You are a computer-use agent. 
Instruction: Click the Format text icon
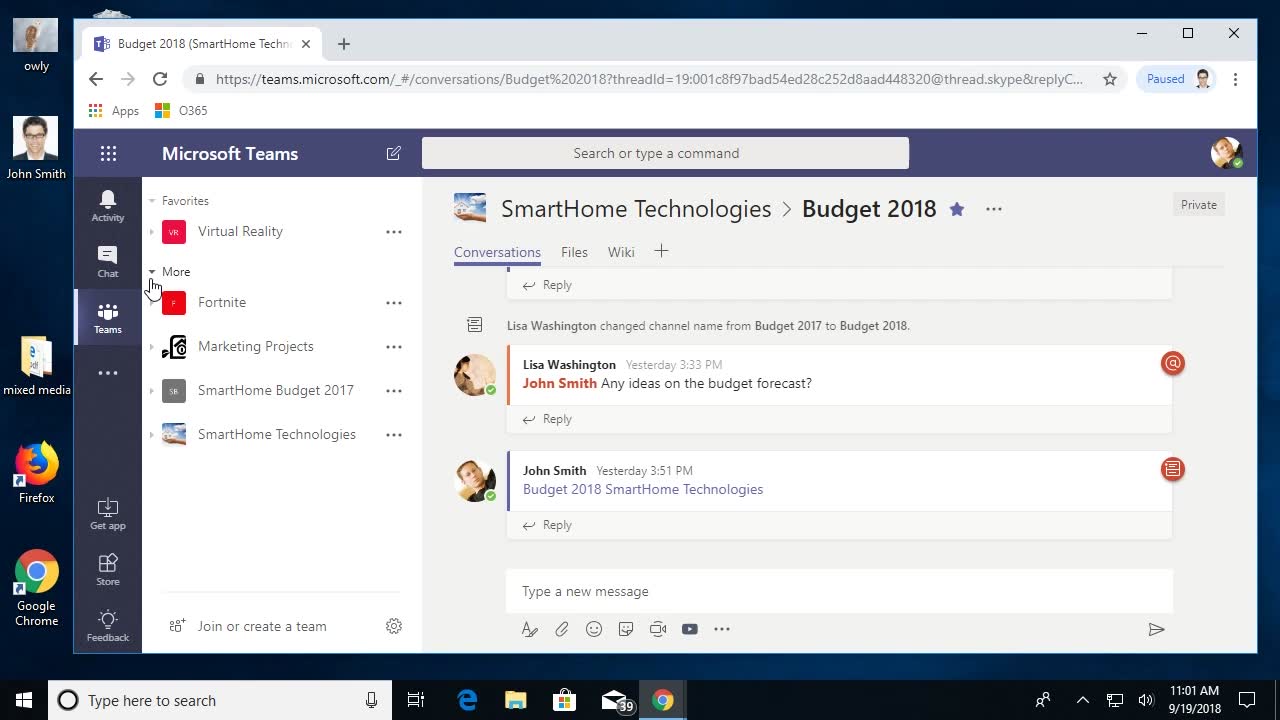(530, 629)
